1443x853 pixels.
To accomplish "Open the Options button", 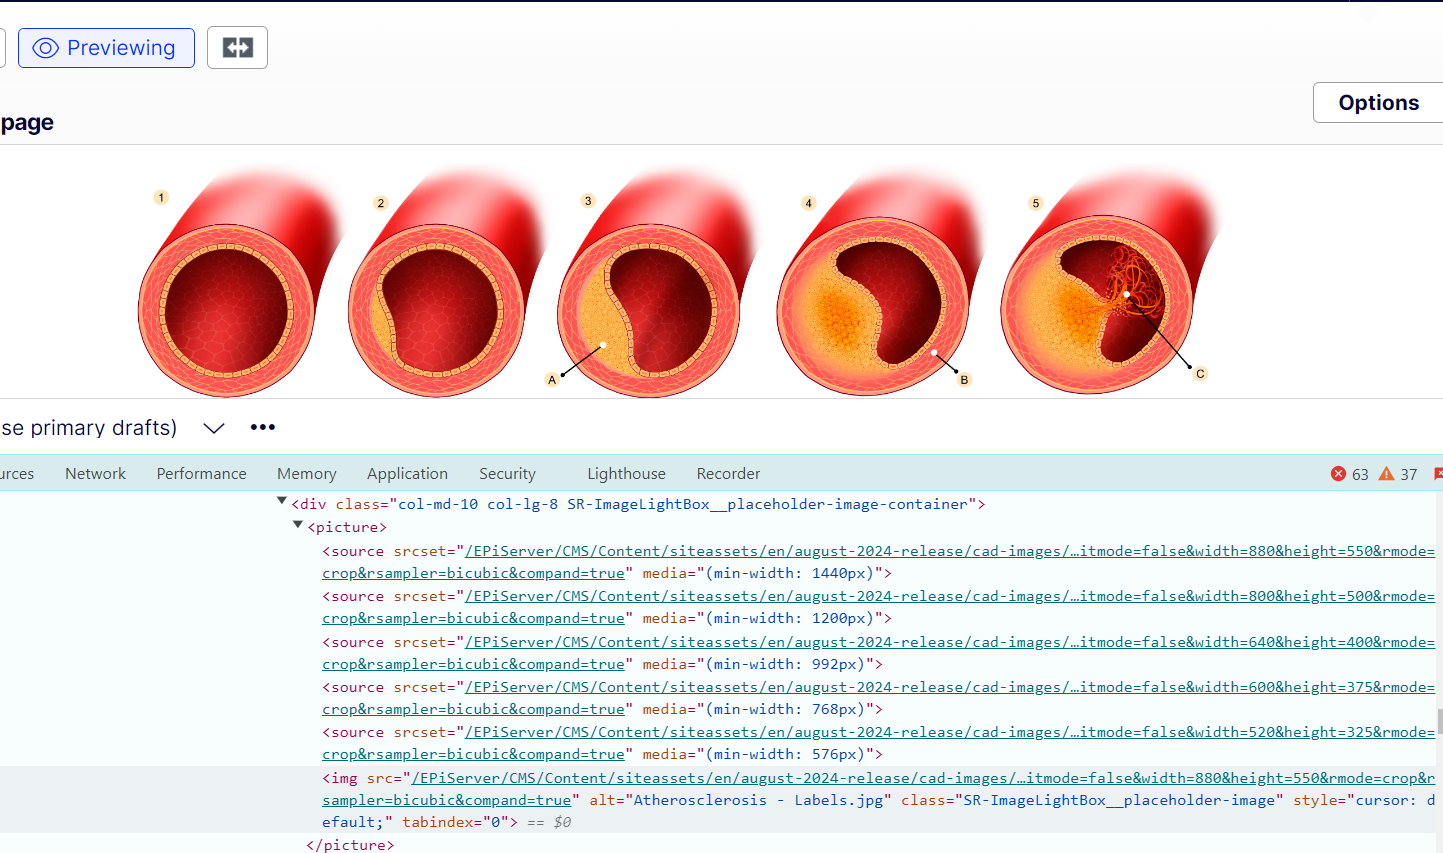I will (1377, 103).
